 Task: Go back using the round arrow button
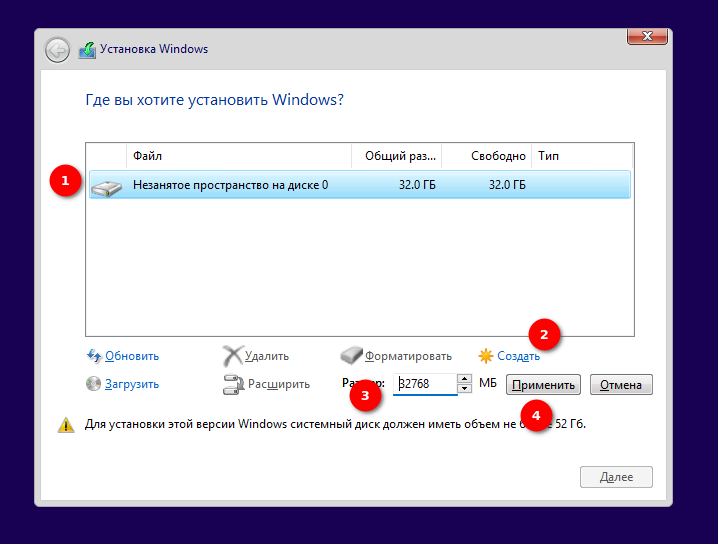pos(57,50)
